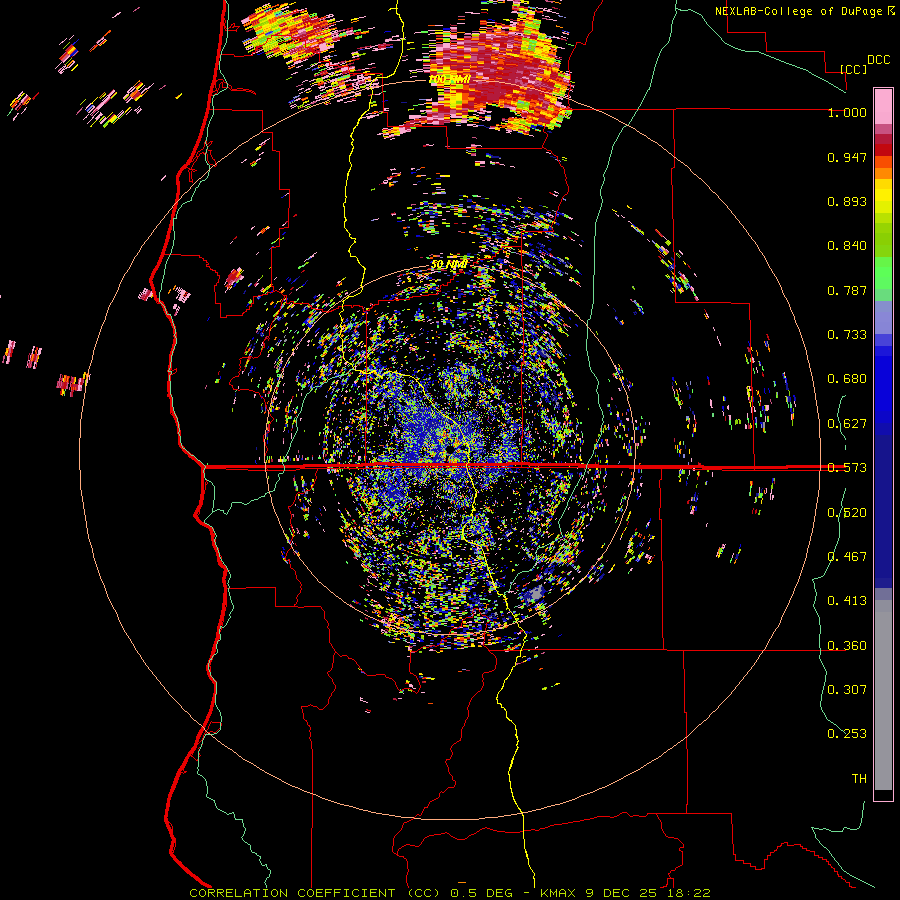Viewport: 900px width, 900px height.
Task: Click the TH threshold label
Action: (x=859, y=779)
